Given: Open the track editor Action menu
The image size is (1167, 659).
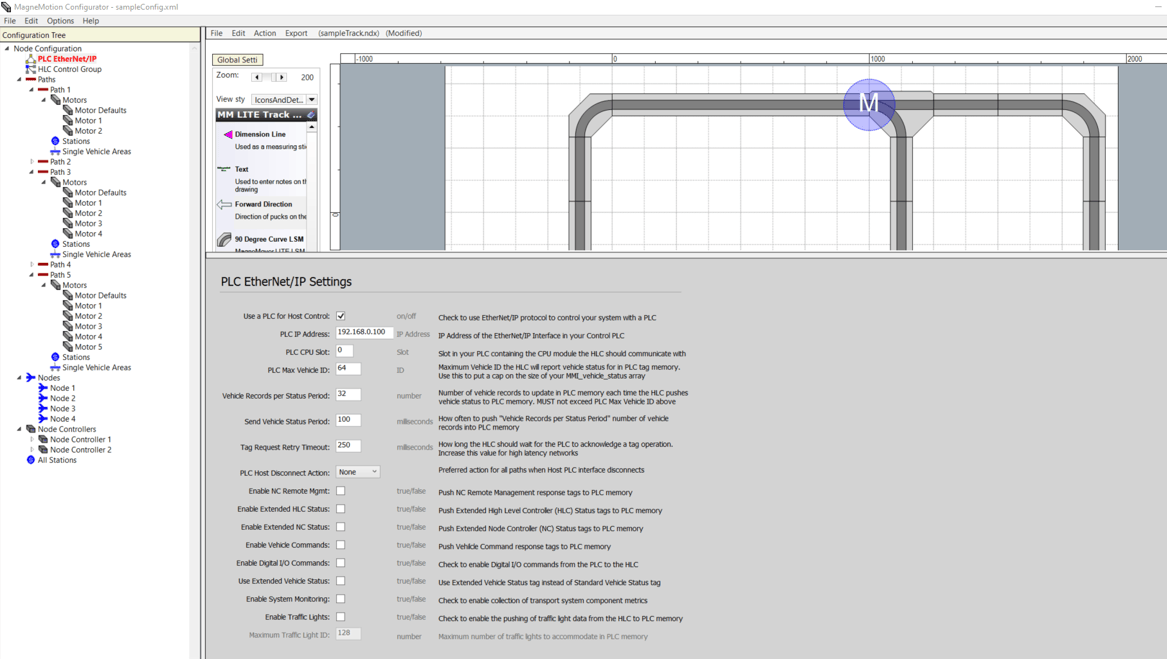Looking at the screenshot, I should coord(264,34).
